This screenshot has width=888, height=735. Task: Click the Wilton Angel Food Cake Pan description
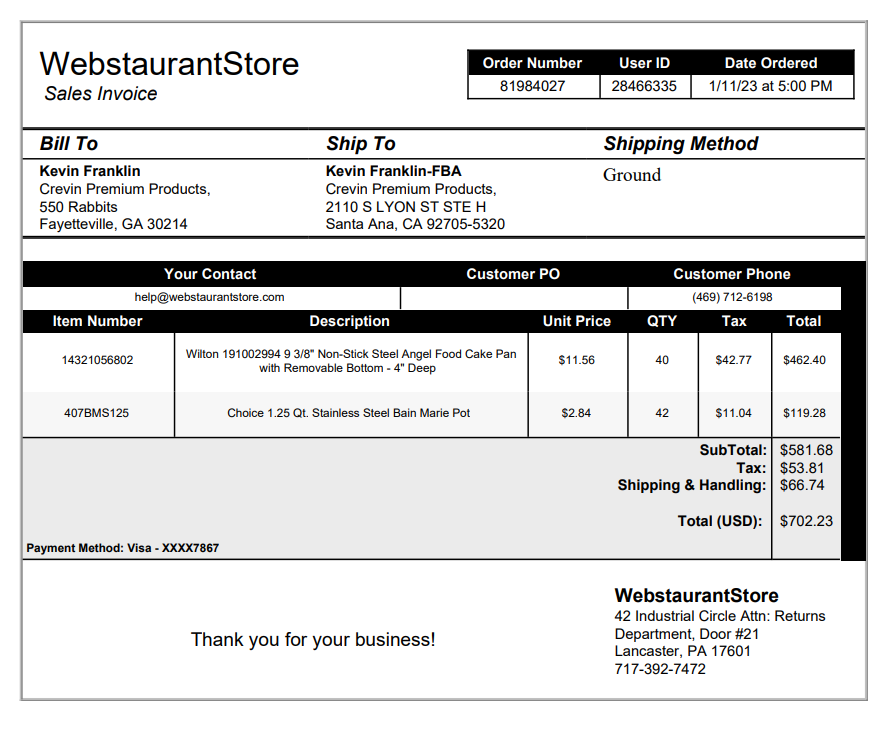[351, 361]
